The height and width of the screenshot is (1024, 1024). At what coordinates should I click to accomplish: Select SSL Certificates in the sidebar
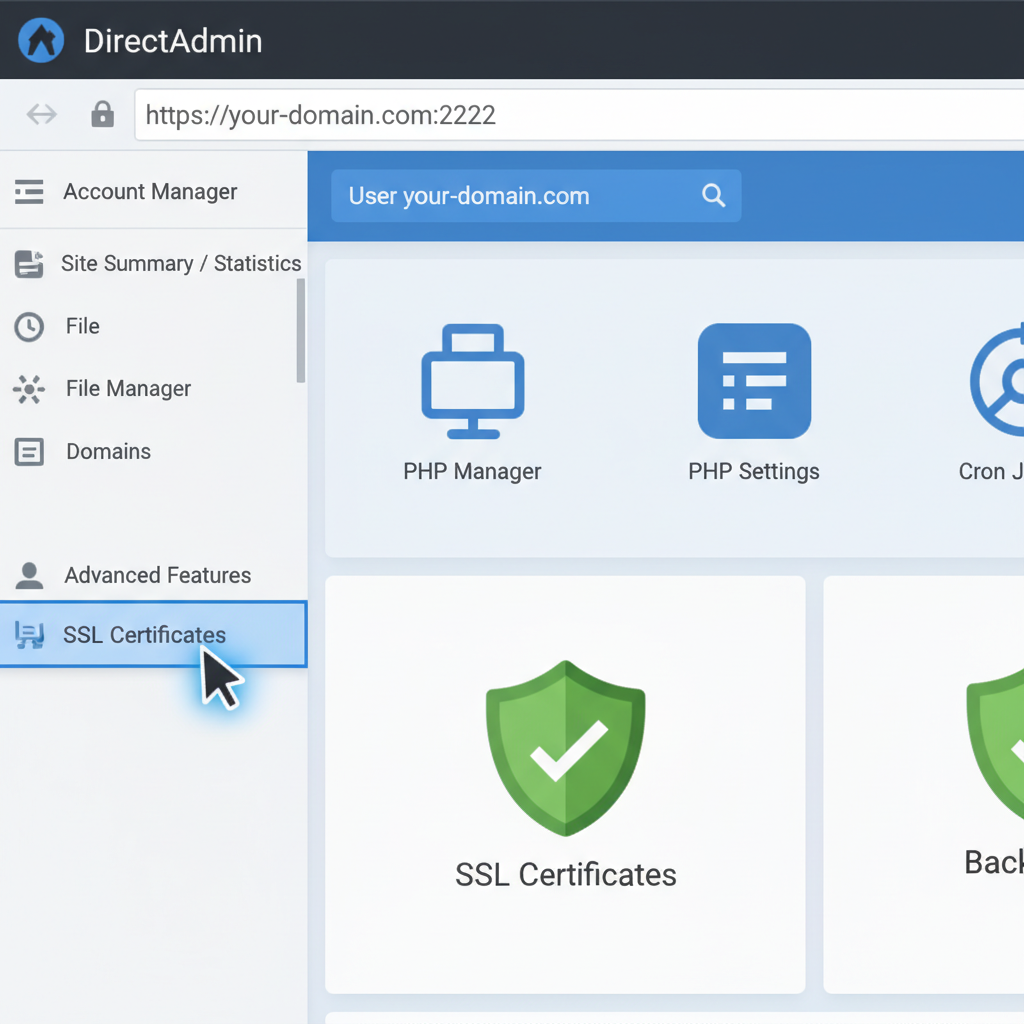(x=144, y=635)
